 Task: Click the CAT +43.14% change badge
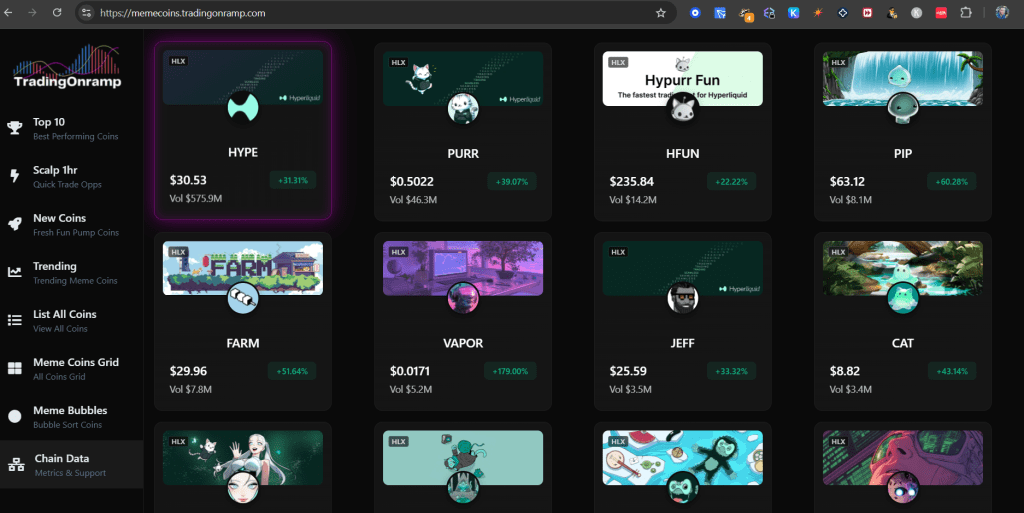click(952, 371)
